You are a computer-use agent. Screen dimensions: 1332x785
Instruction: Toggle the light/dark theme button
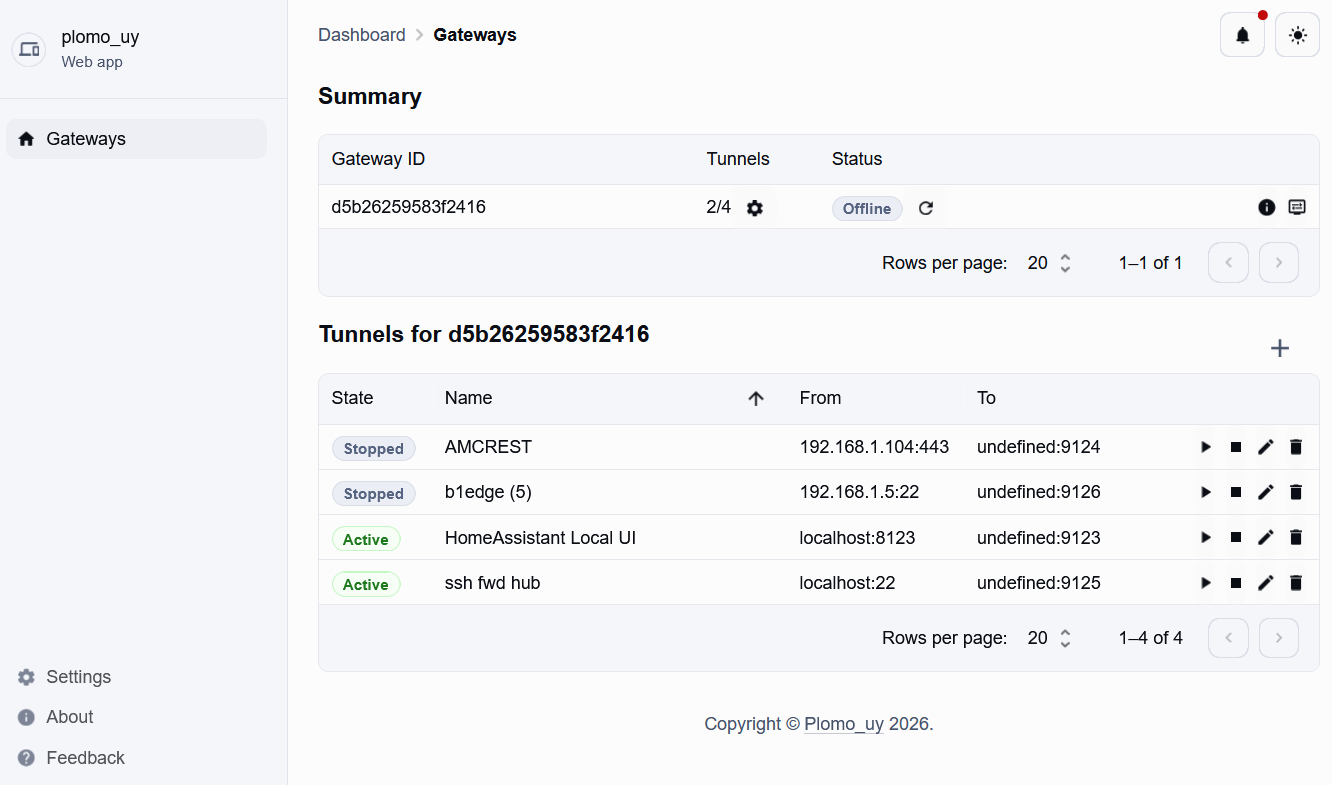[x=1297, y=36]
